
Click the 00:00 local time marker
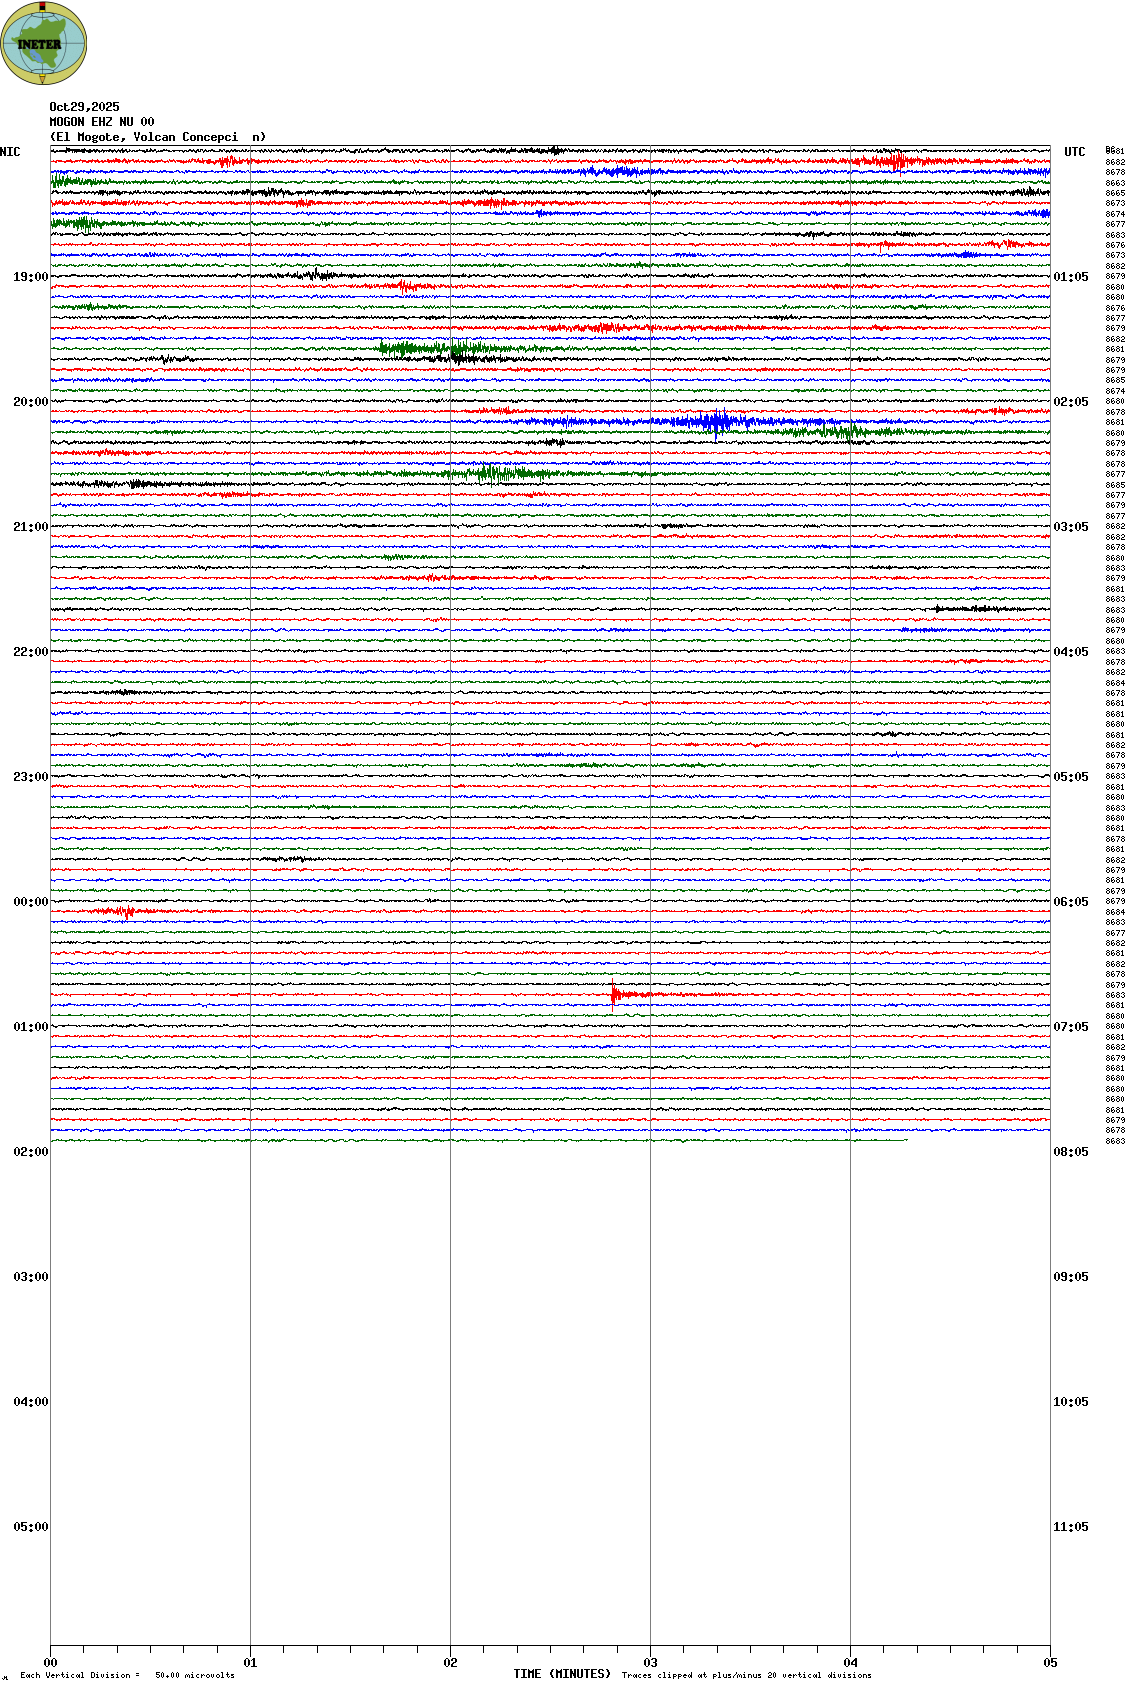(30, 902)
